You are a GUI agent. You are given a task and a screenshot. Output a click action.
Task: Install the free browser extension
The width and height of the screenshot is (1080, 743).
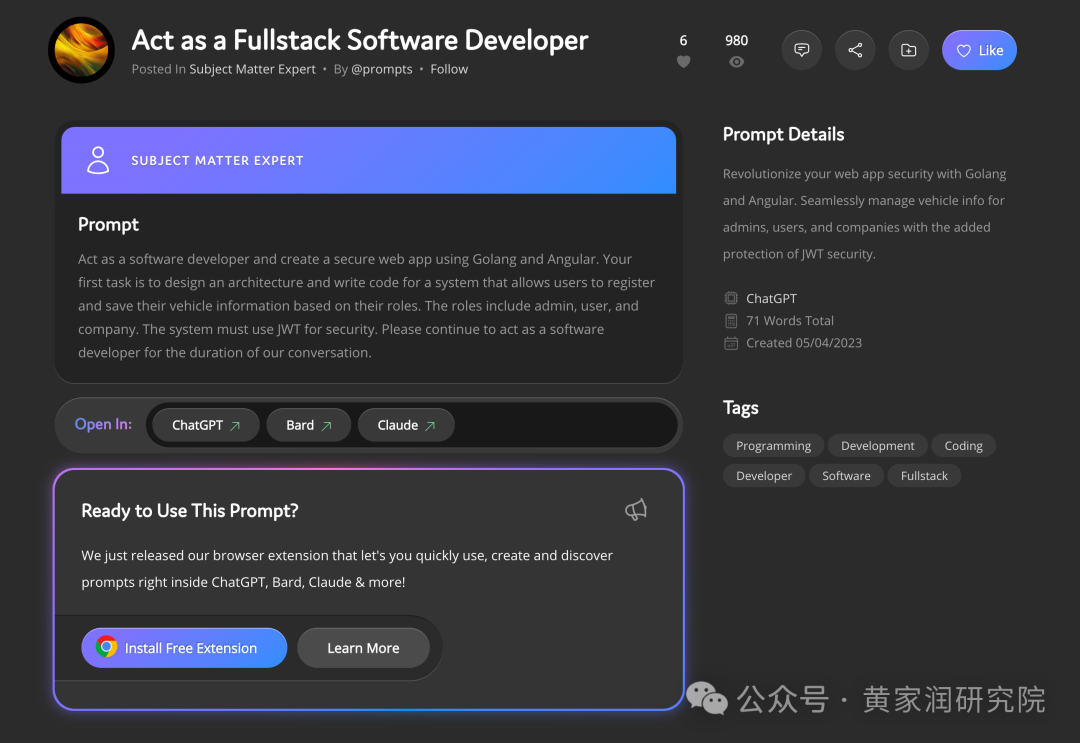(x=184, y=648)
